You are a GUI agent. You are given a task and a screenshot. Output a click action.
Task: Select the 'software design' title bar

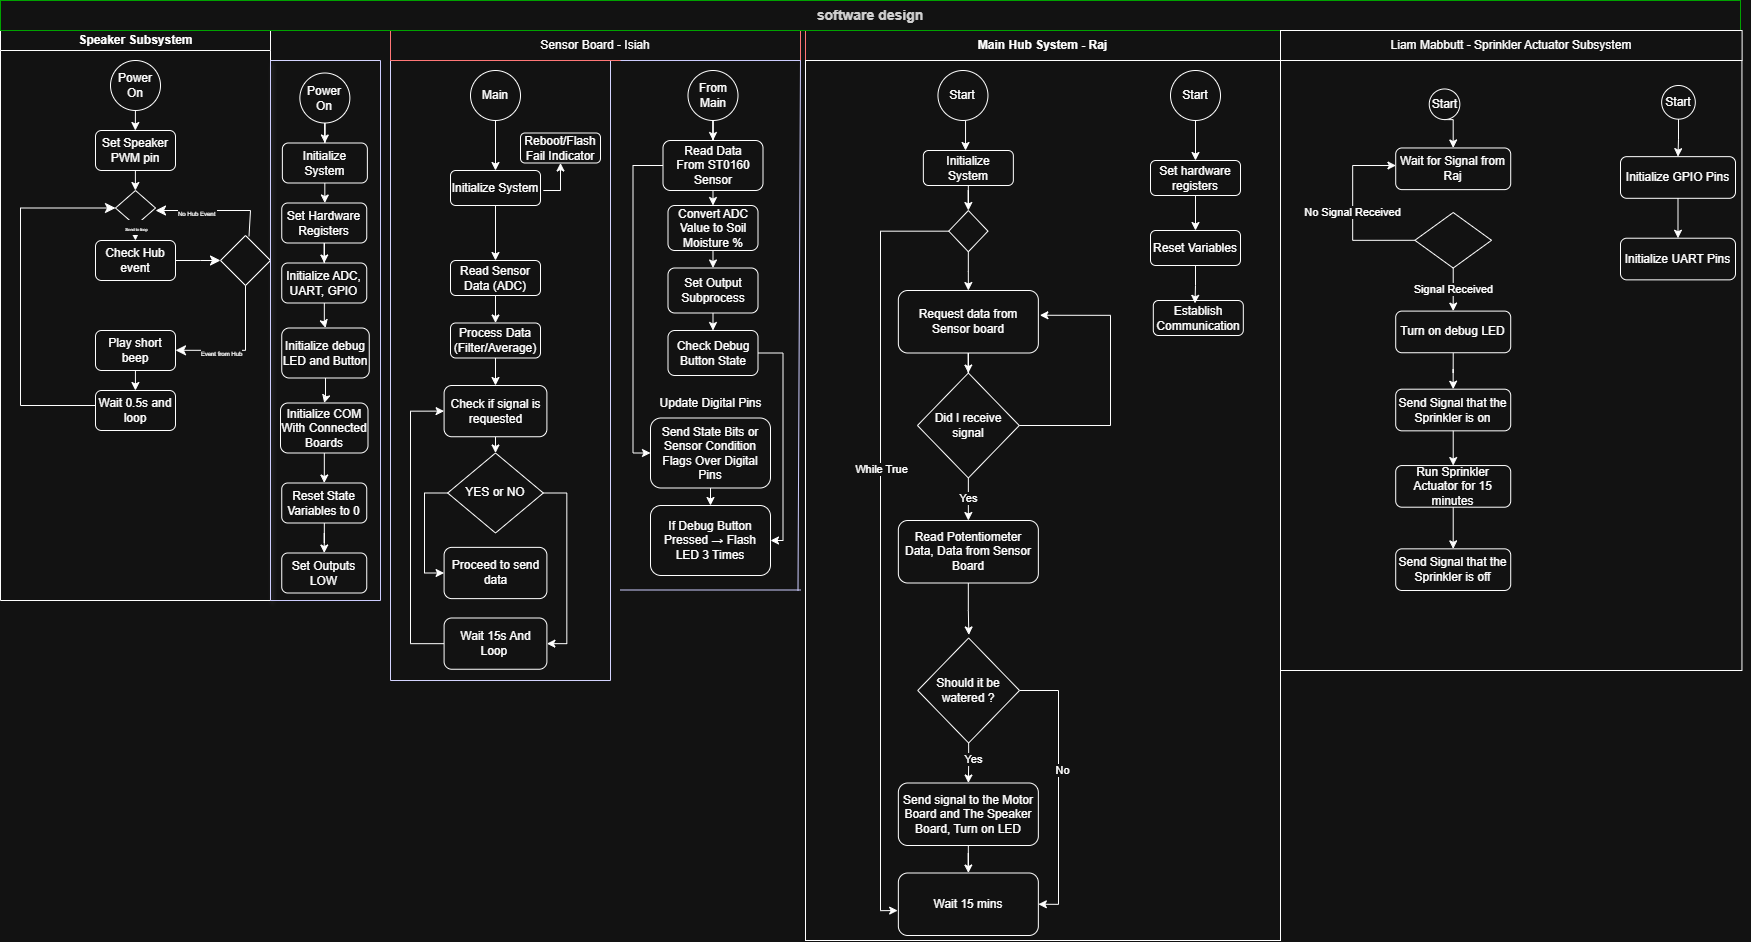point(870,14)
